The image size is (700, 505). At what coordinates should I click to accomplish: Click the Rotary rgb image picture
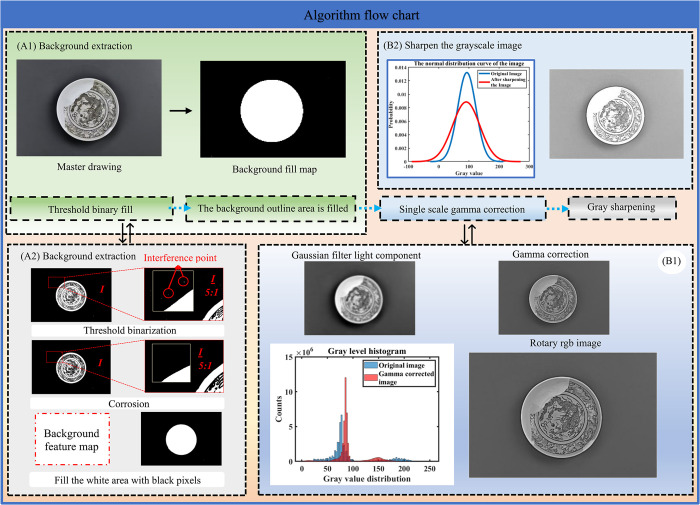coord(562,415)
